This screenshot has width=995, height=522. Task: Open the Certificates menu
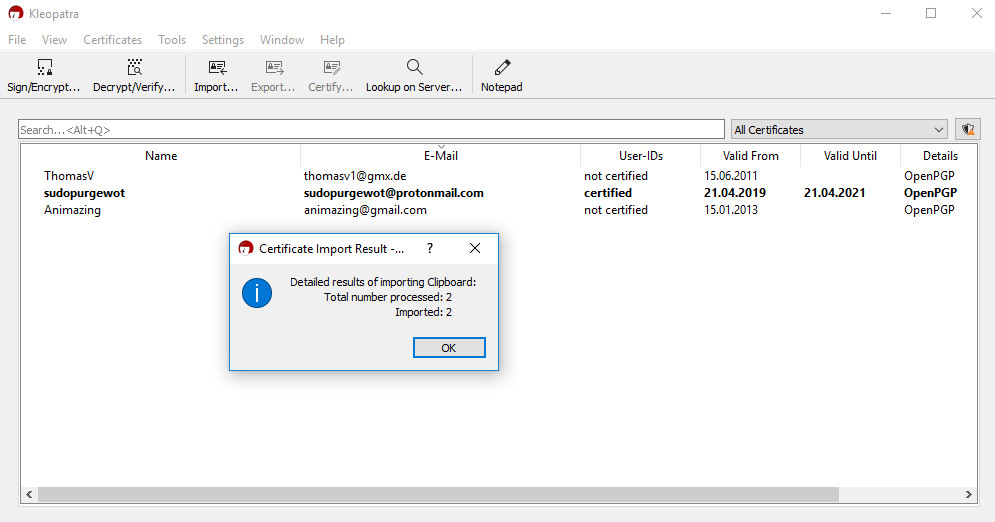coord(113,40)
